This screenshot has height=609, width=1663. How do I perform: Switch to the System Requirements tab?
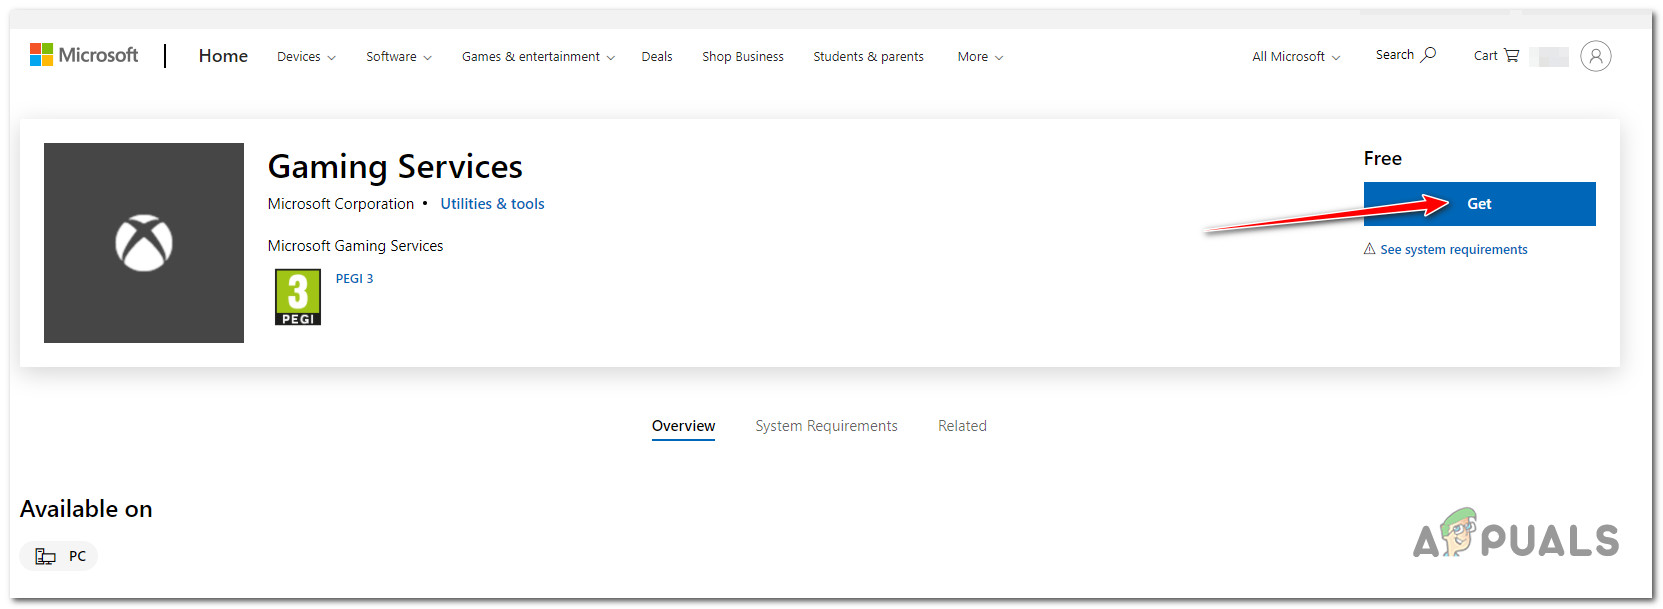[x=826, y=426]
